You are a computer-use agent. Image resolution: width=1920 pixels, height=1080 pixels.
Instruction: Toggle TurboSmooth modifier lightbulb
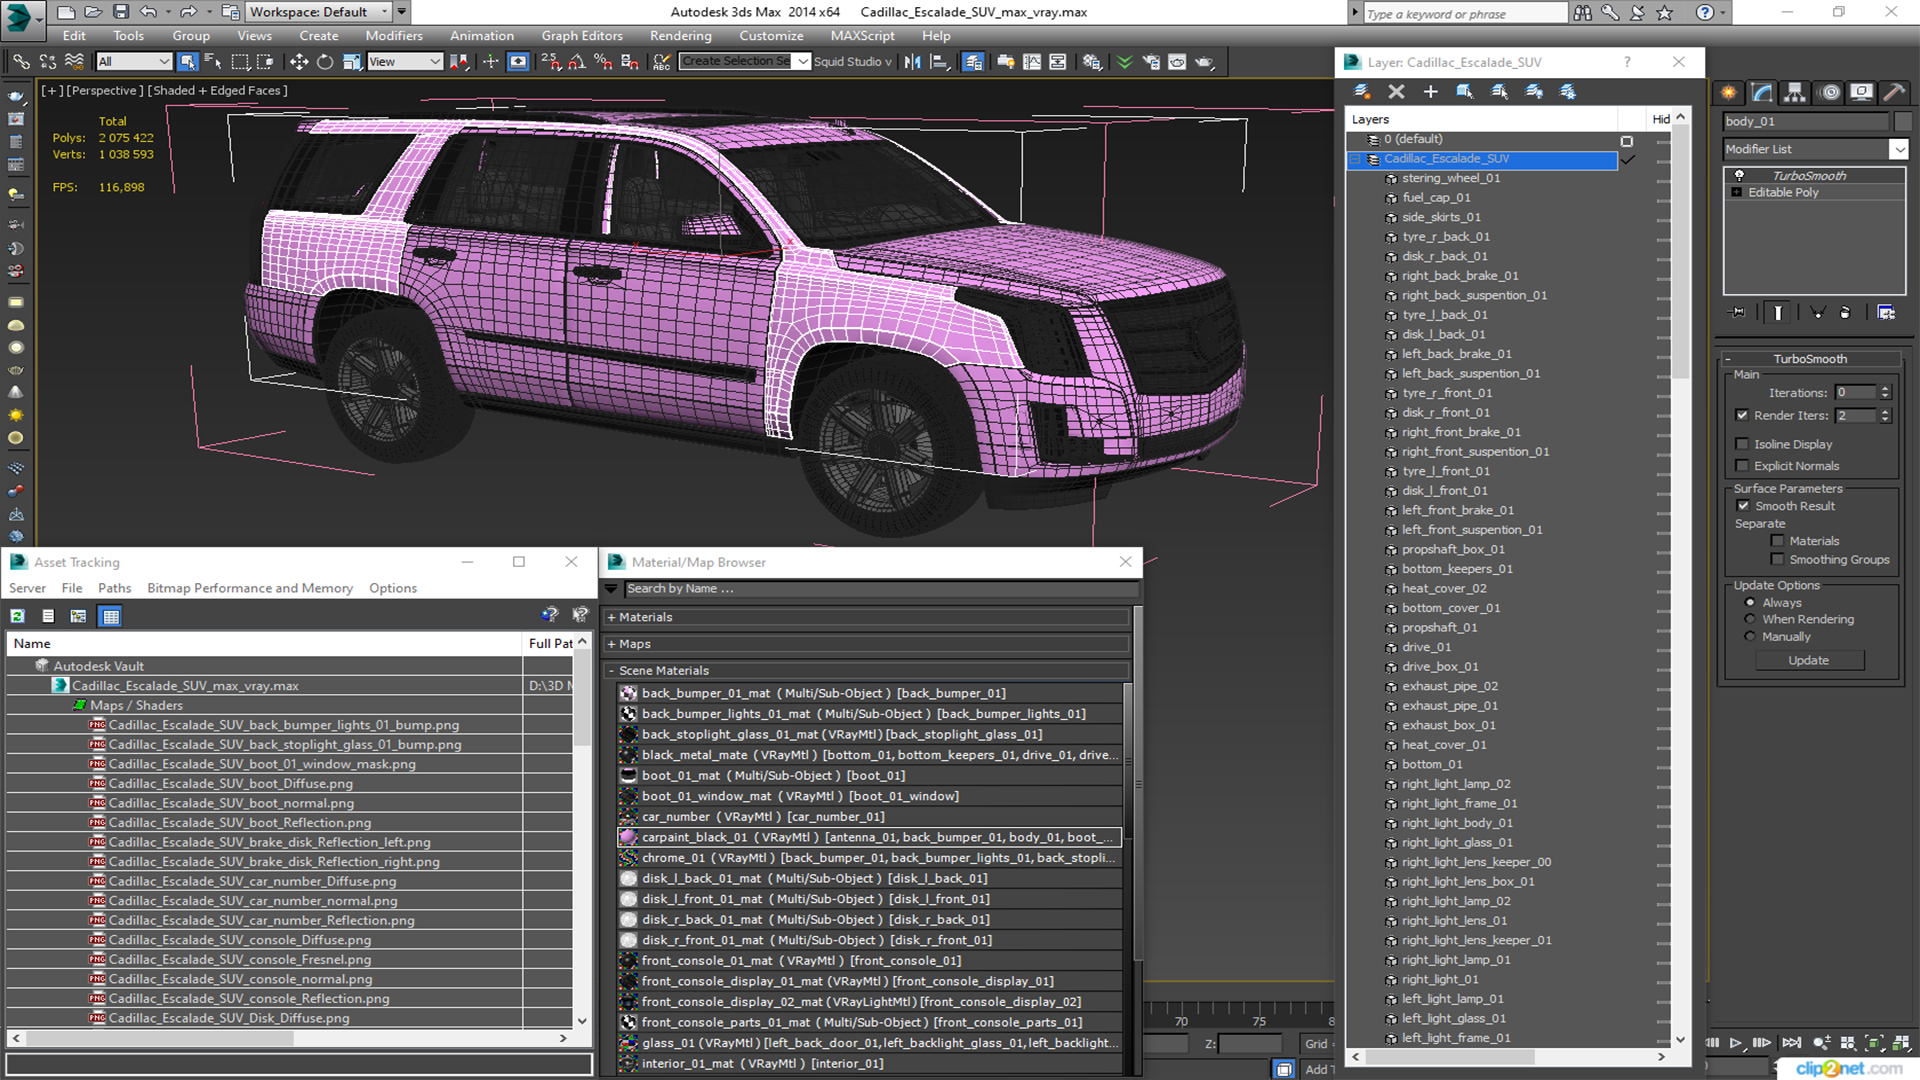(x=1739, y=176)
